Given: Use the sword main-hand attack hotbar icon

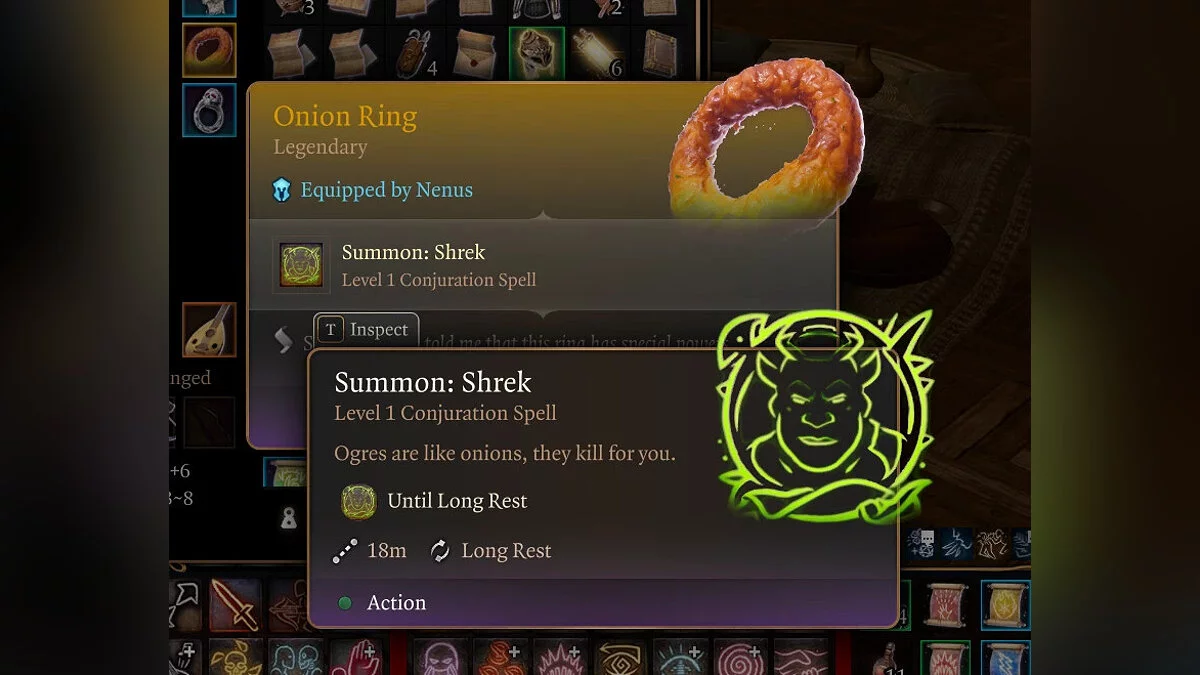Looking at the screenshot, I should point(235,604).
